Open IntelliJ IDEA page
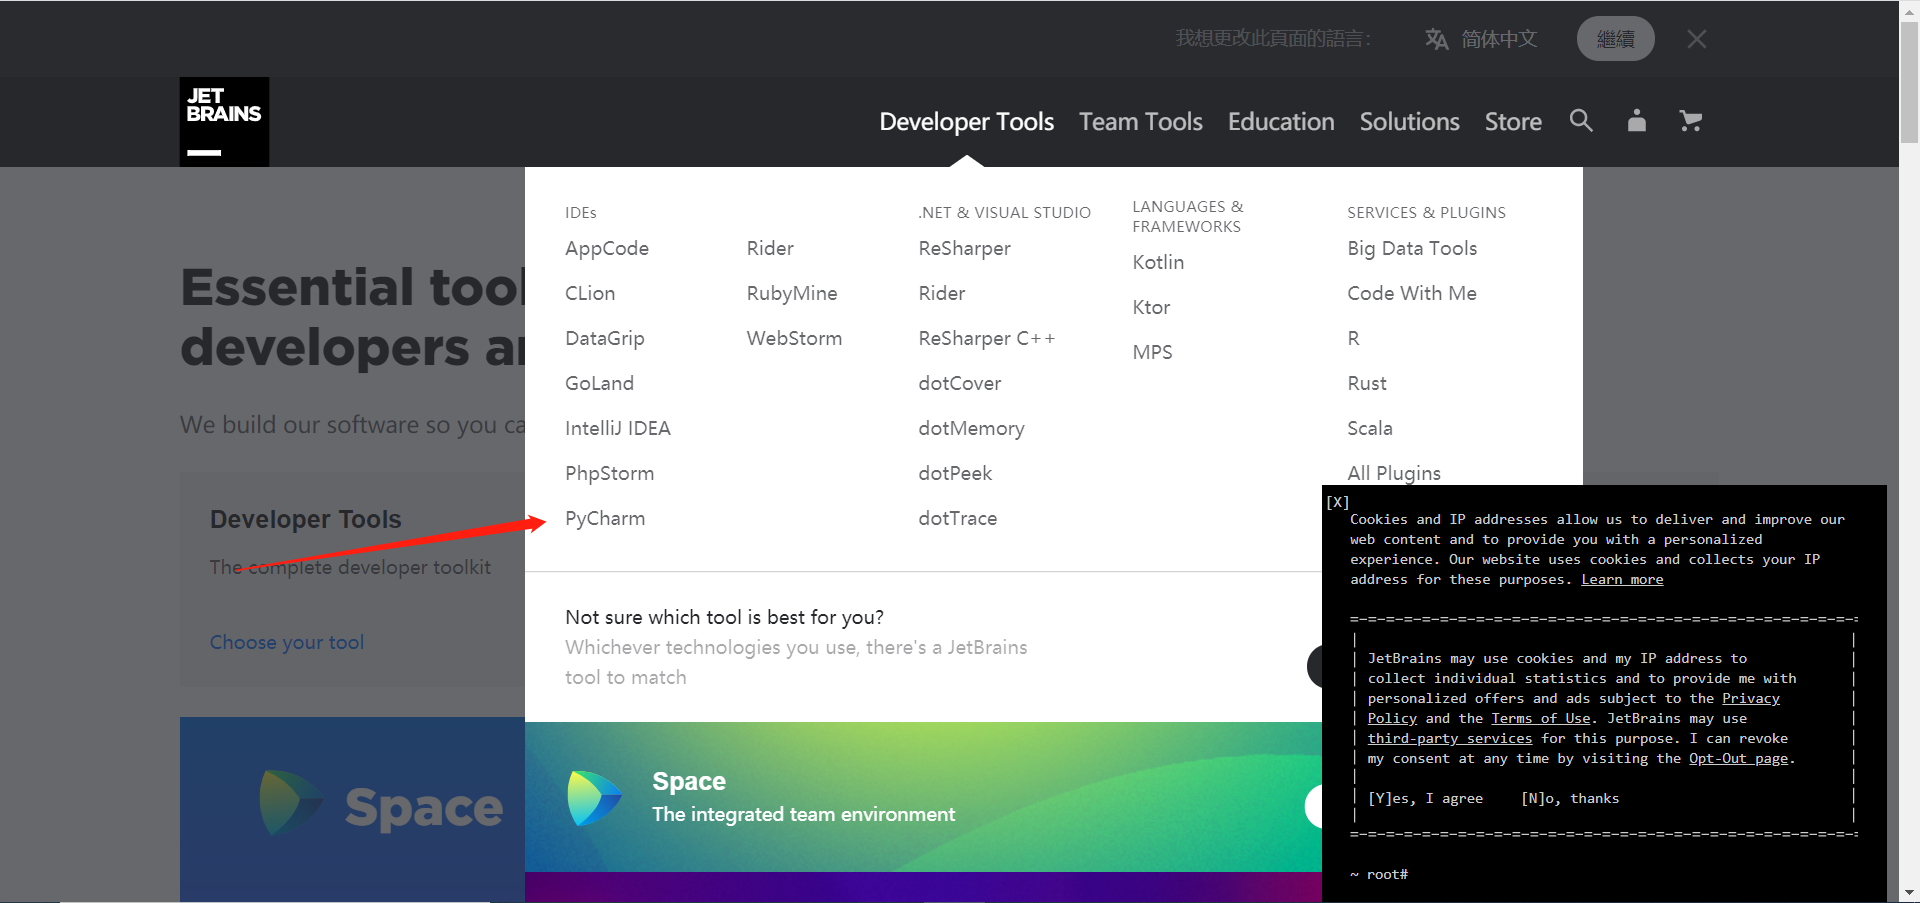The height and width of the screenshot is (903, 1920). coord(618,428)
